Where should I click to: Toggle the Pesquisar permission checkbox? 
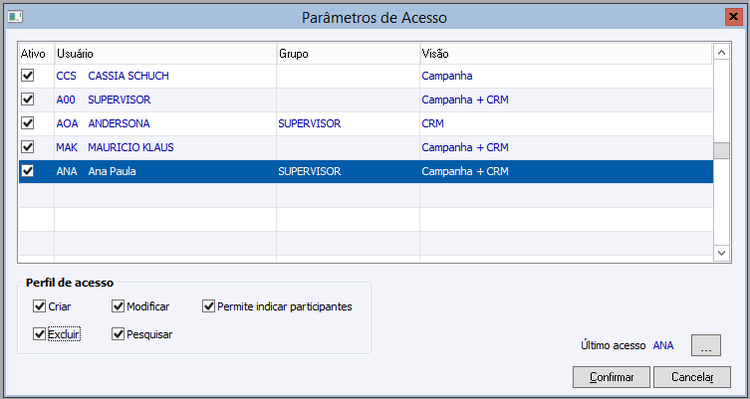click(x=118, y=334)
